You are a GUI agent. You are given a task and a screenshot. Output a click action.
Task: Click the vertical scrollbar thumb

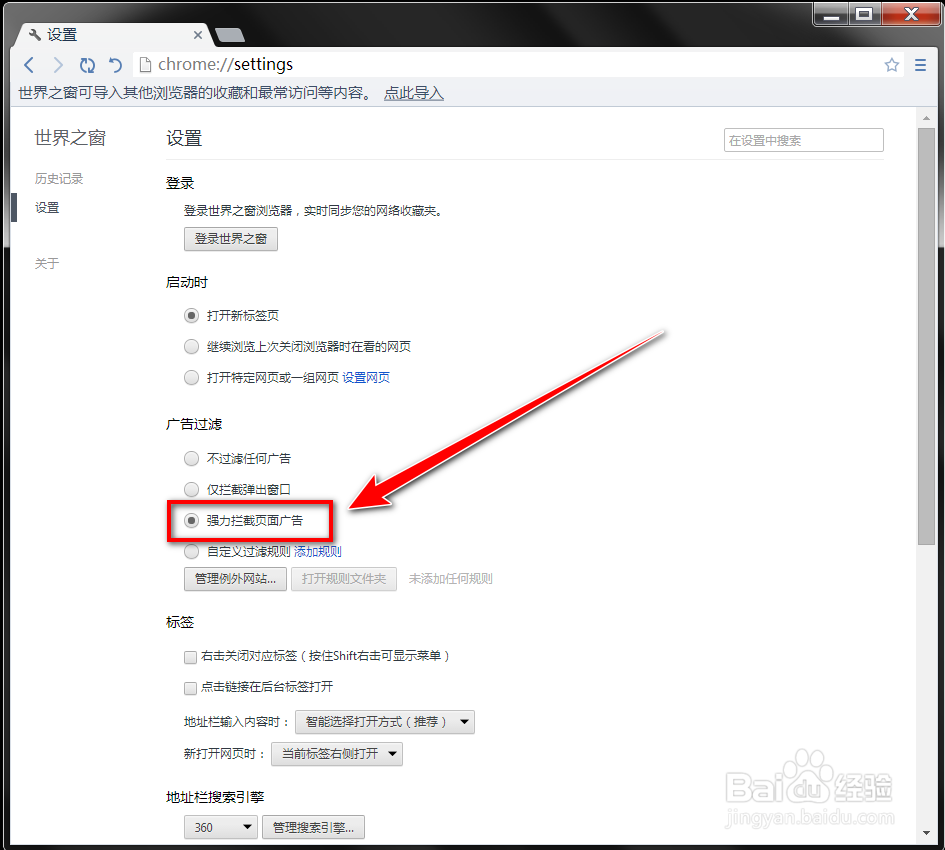(x=926, y=336)
